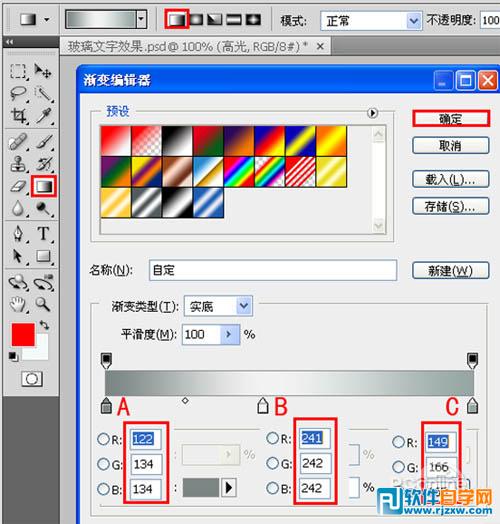500x524 pixels.
Task: Open the gradient tool preset picker arrow
Action: pos(47,20)
